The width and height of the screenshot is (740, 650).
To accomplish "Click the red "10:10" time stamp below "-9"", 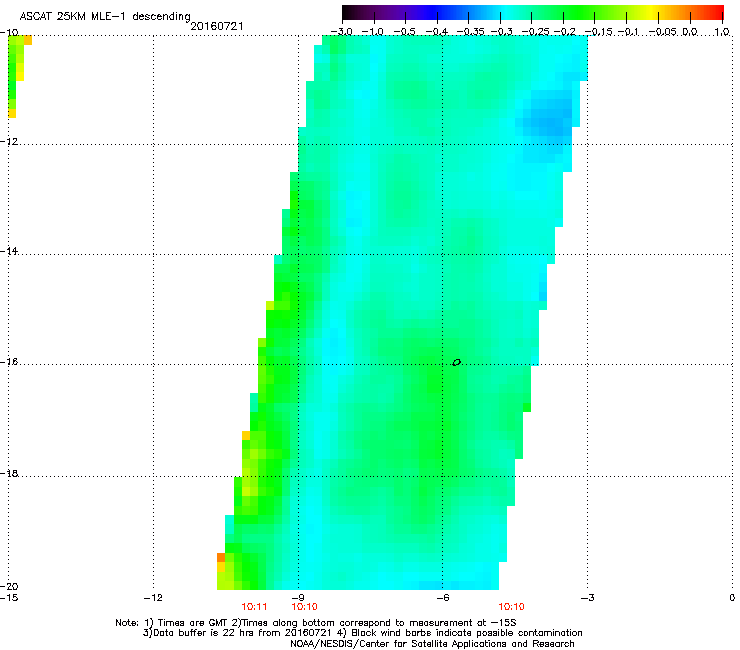I will (304, 607).
